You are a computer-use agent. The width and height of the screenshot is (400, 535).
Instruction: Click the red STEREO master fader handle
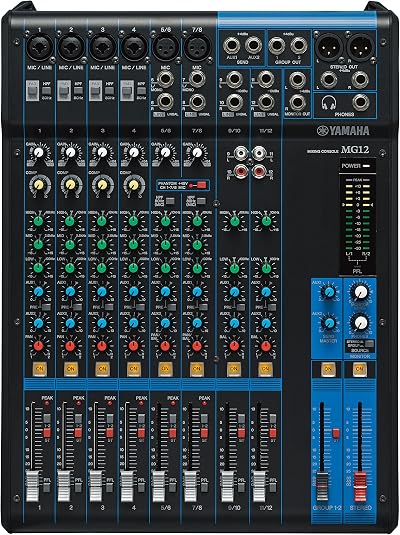(x=360, y=487)
